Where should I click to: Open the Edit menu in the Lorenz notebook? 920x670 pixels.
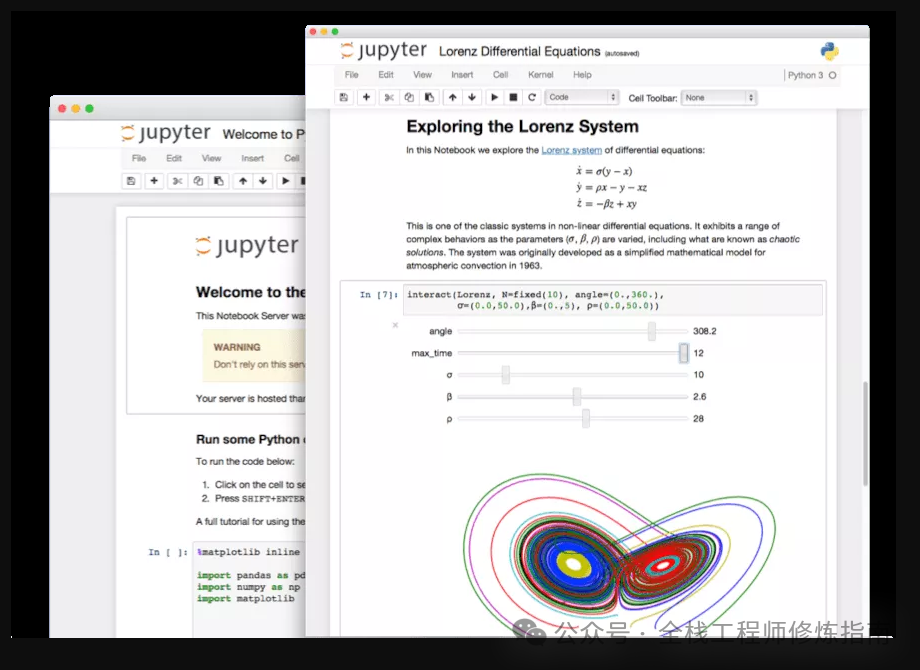(x=385, y=75)
